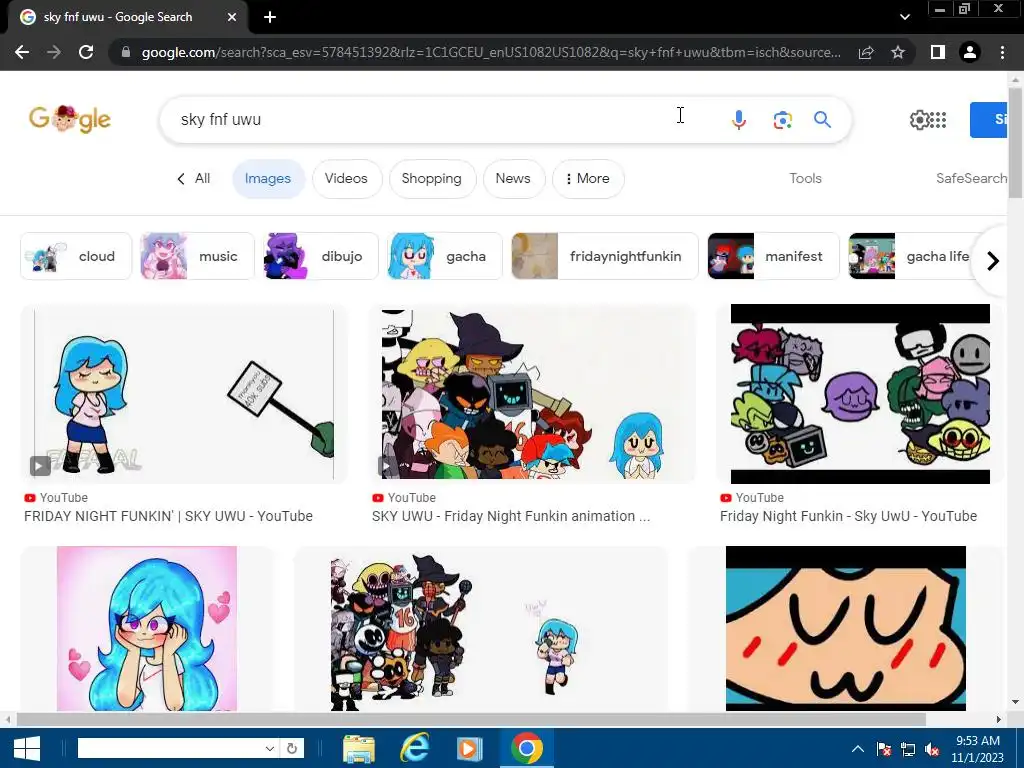This screenshot has width=1024, height=768.
Task: Click the browser back arrow
Action: (x=22, y=52)
